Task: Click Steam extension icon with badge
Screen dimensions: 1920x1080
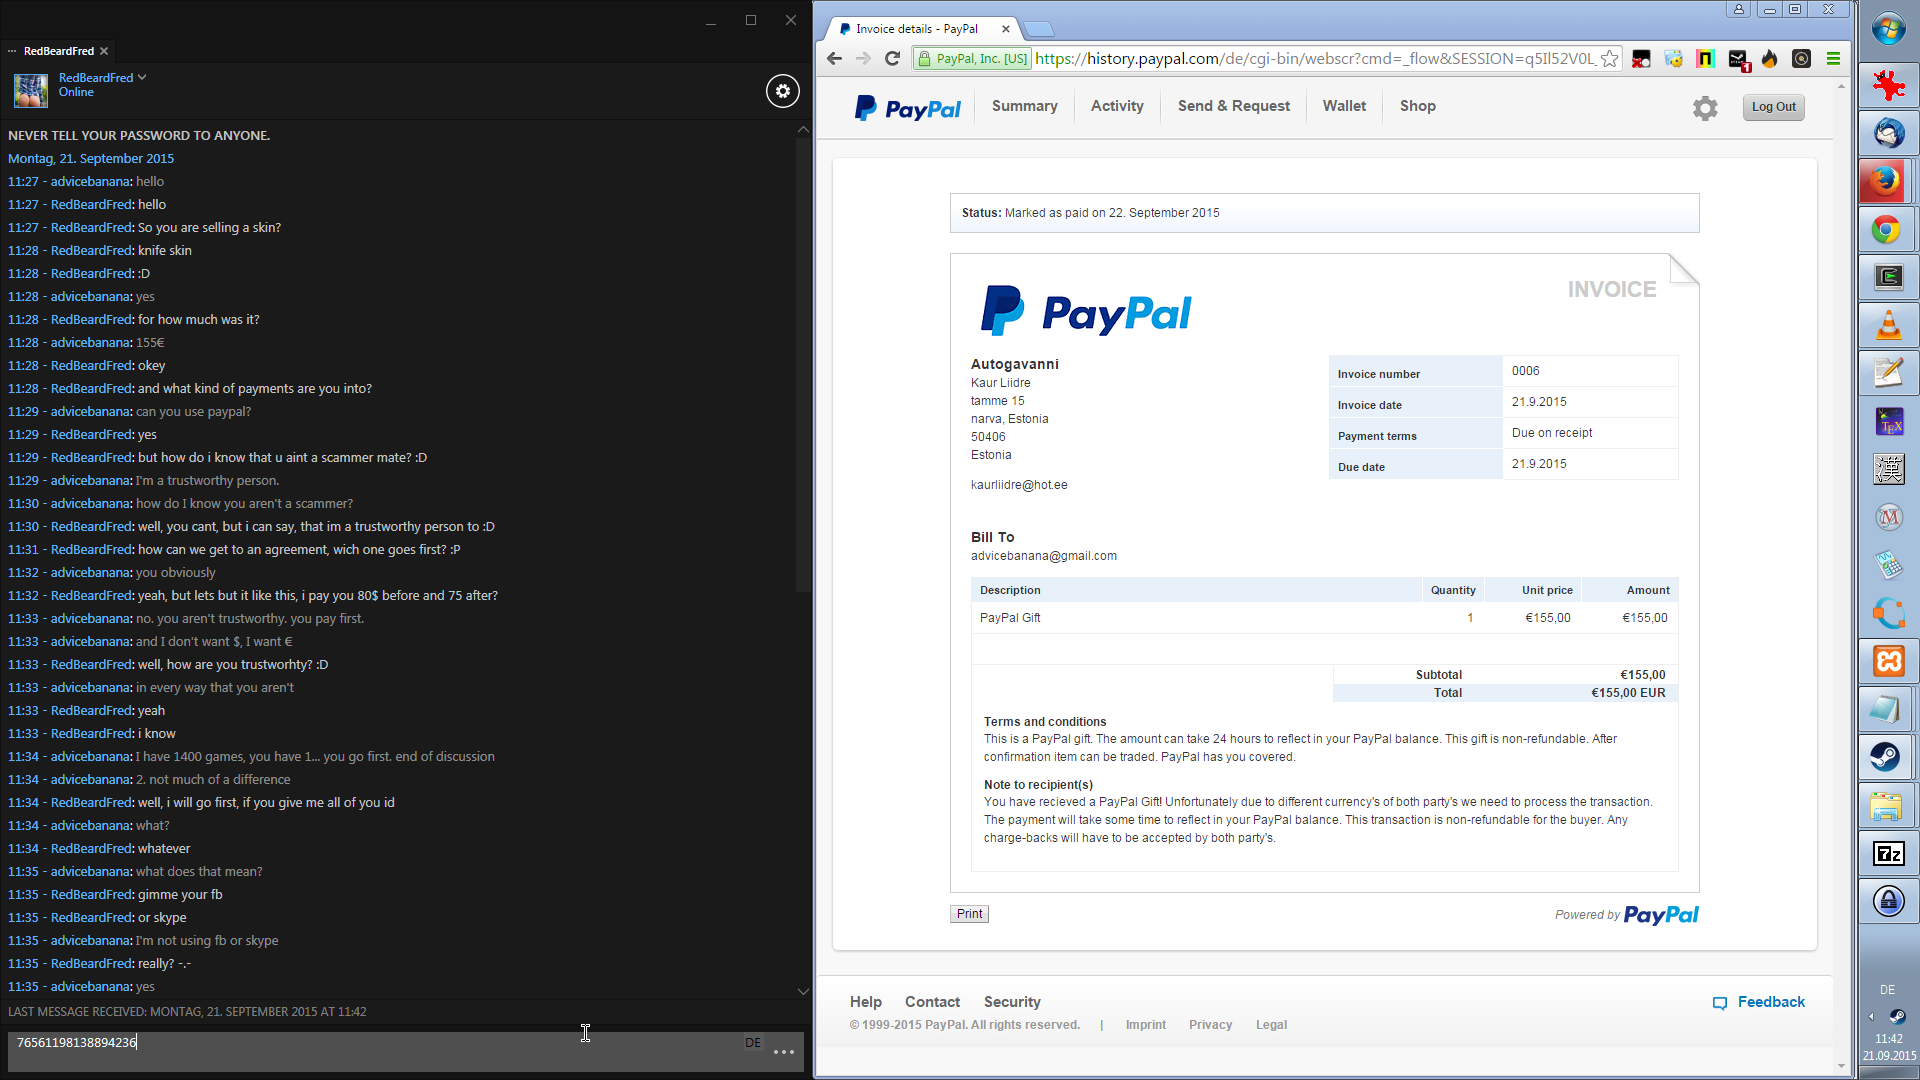Action: 1738,60
